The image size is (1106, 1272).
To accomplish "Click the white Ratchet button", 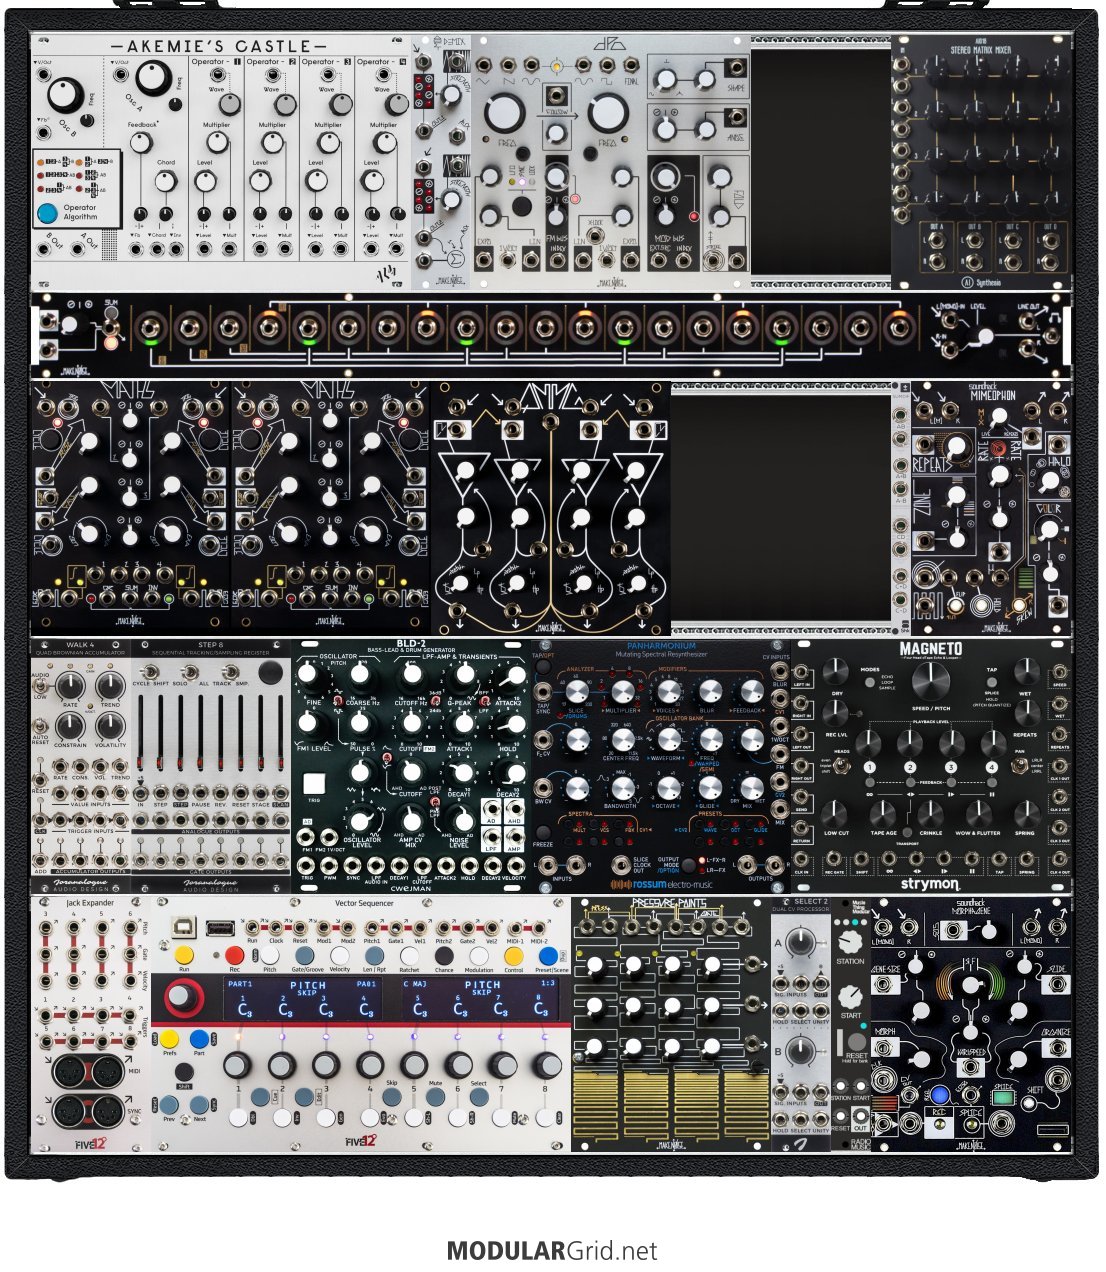I will pyautogui.click(x=409, y=955).
